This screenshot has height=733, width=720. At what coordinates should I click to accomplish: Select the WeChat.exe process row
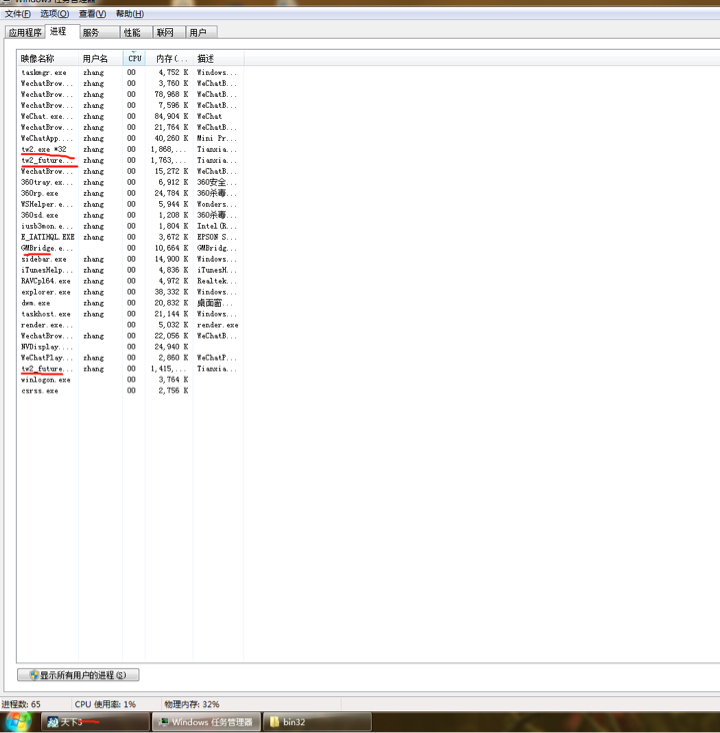click(x=130, y=116)
